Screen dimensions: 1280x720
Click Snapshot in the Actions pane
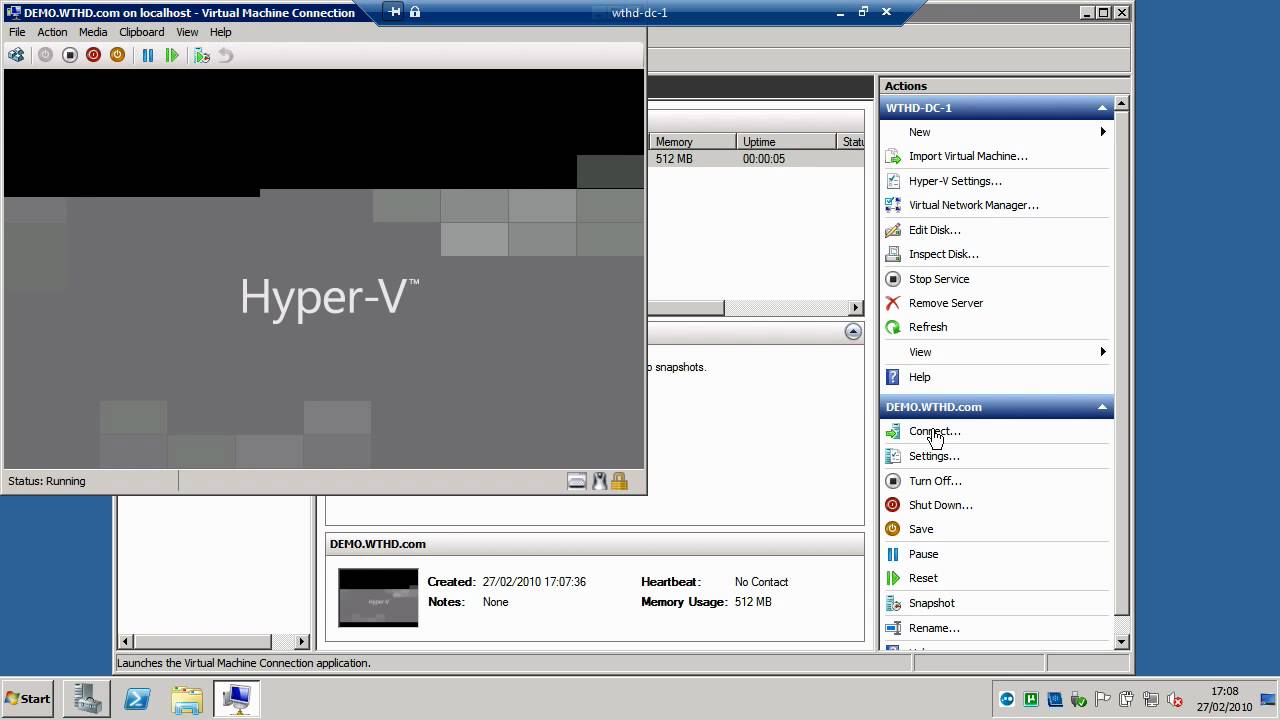[931, 603]
